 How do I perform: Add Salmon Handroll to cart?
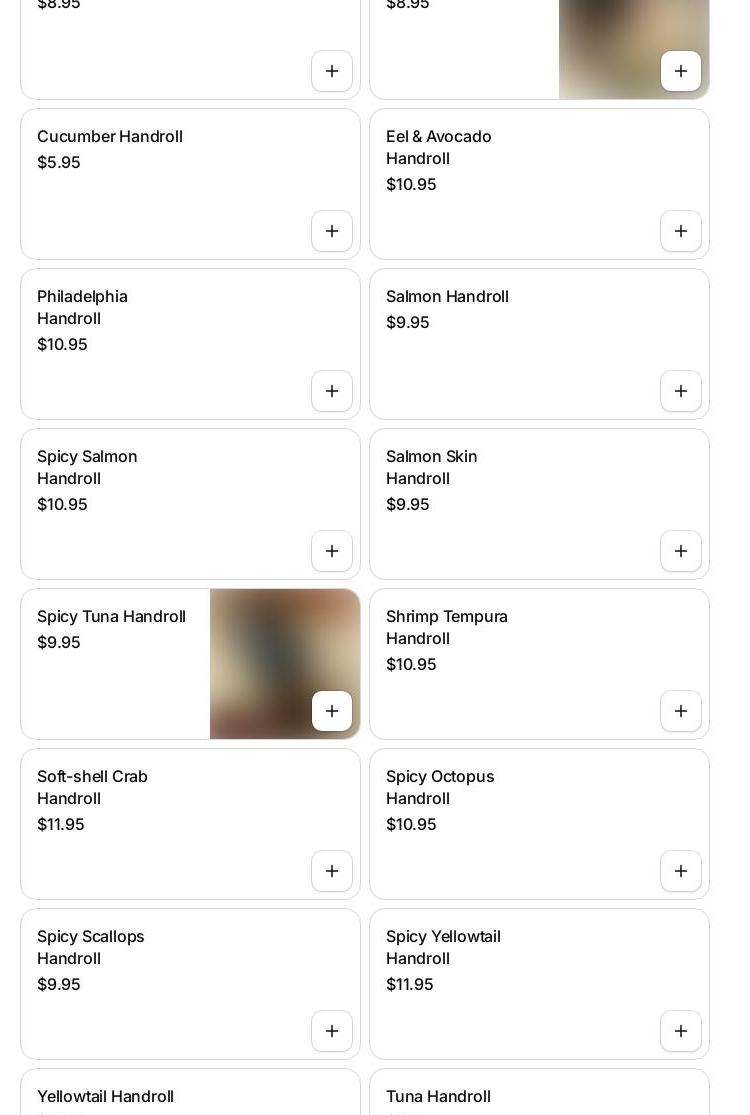click(681, 391)
